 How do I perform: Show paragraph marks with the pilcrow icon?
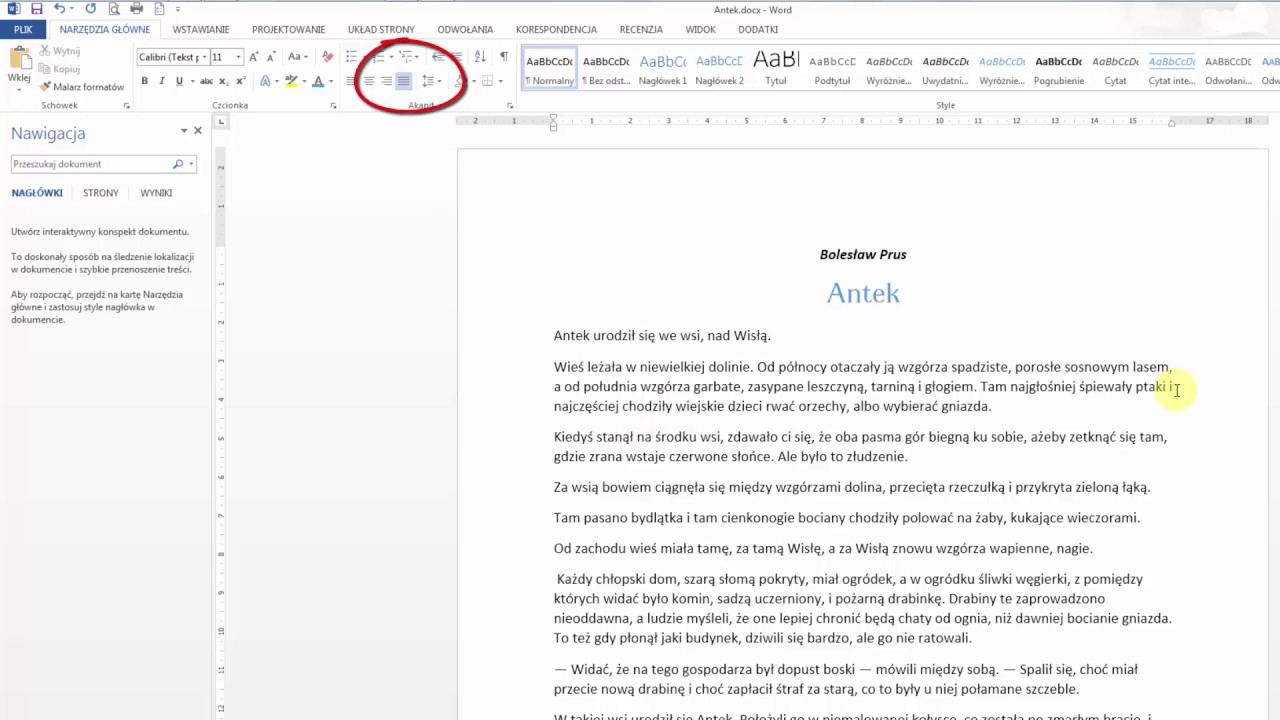click(504, 57)
